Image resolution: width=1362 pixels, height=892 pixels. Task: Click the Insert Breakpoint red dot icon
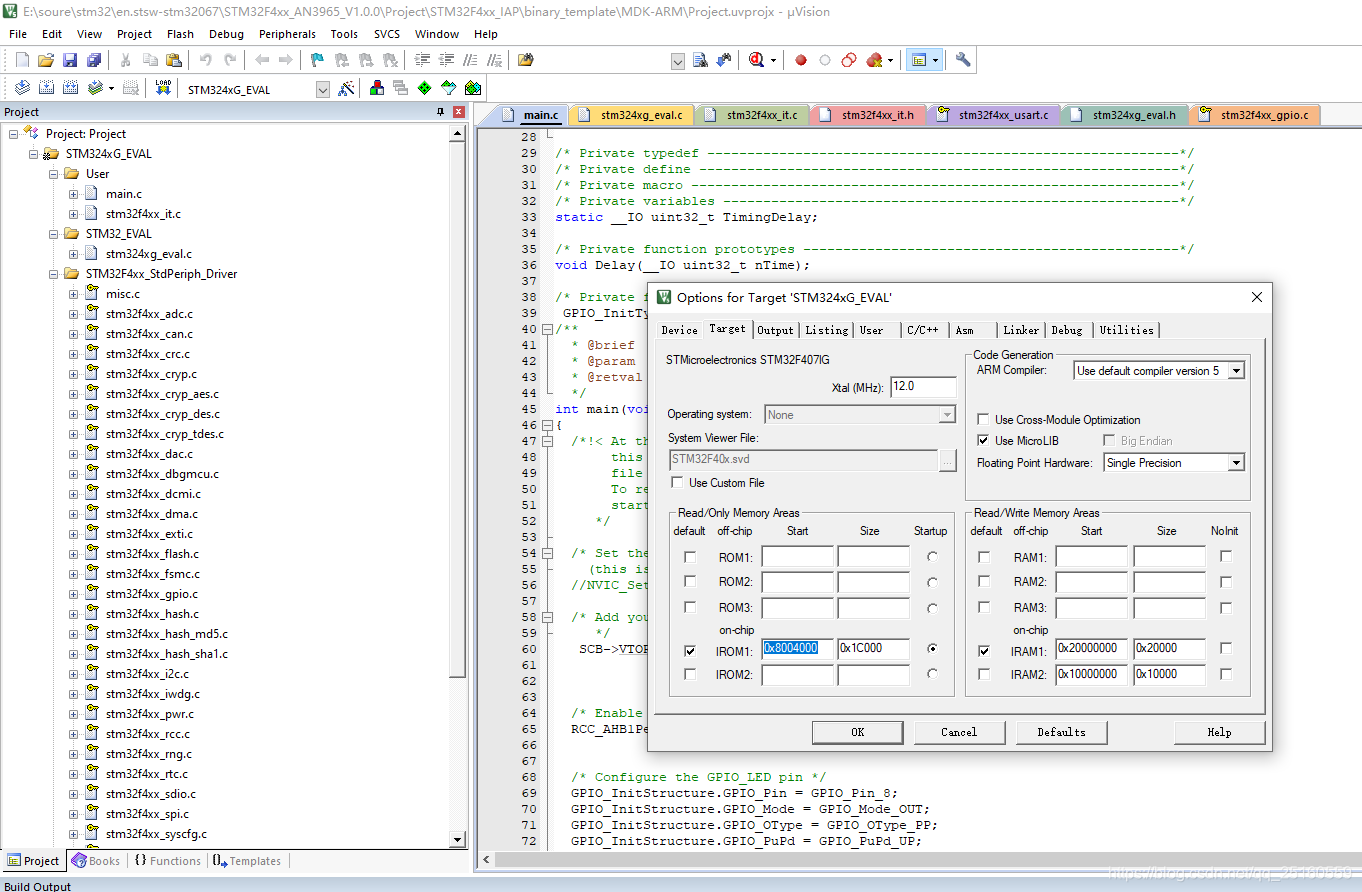(801, 60)
